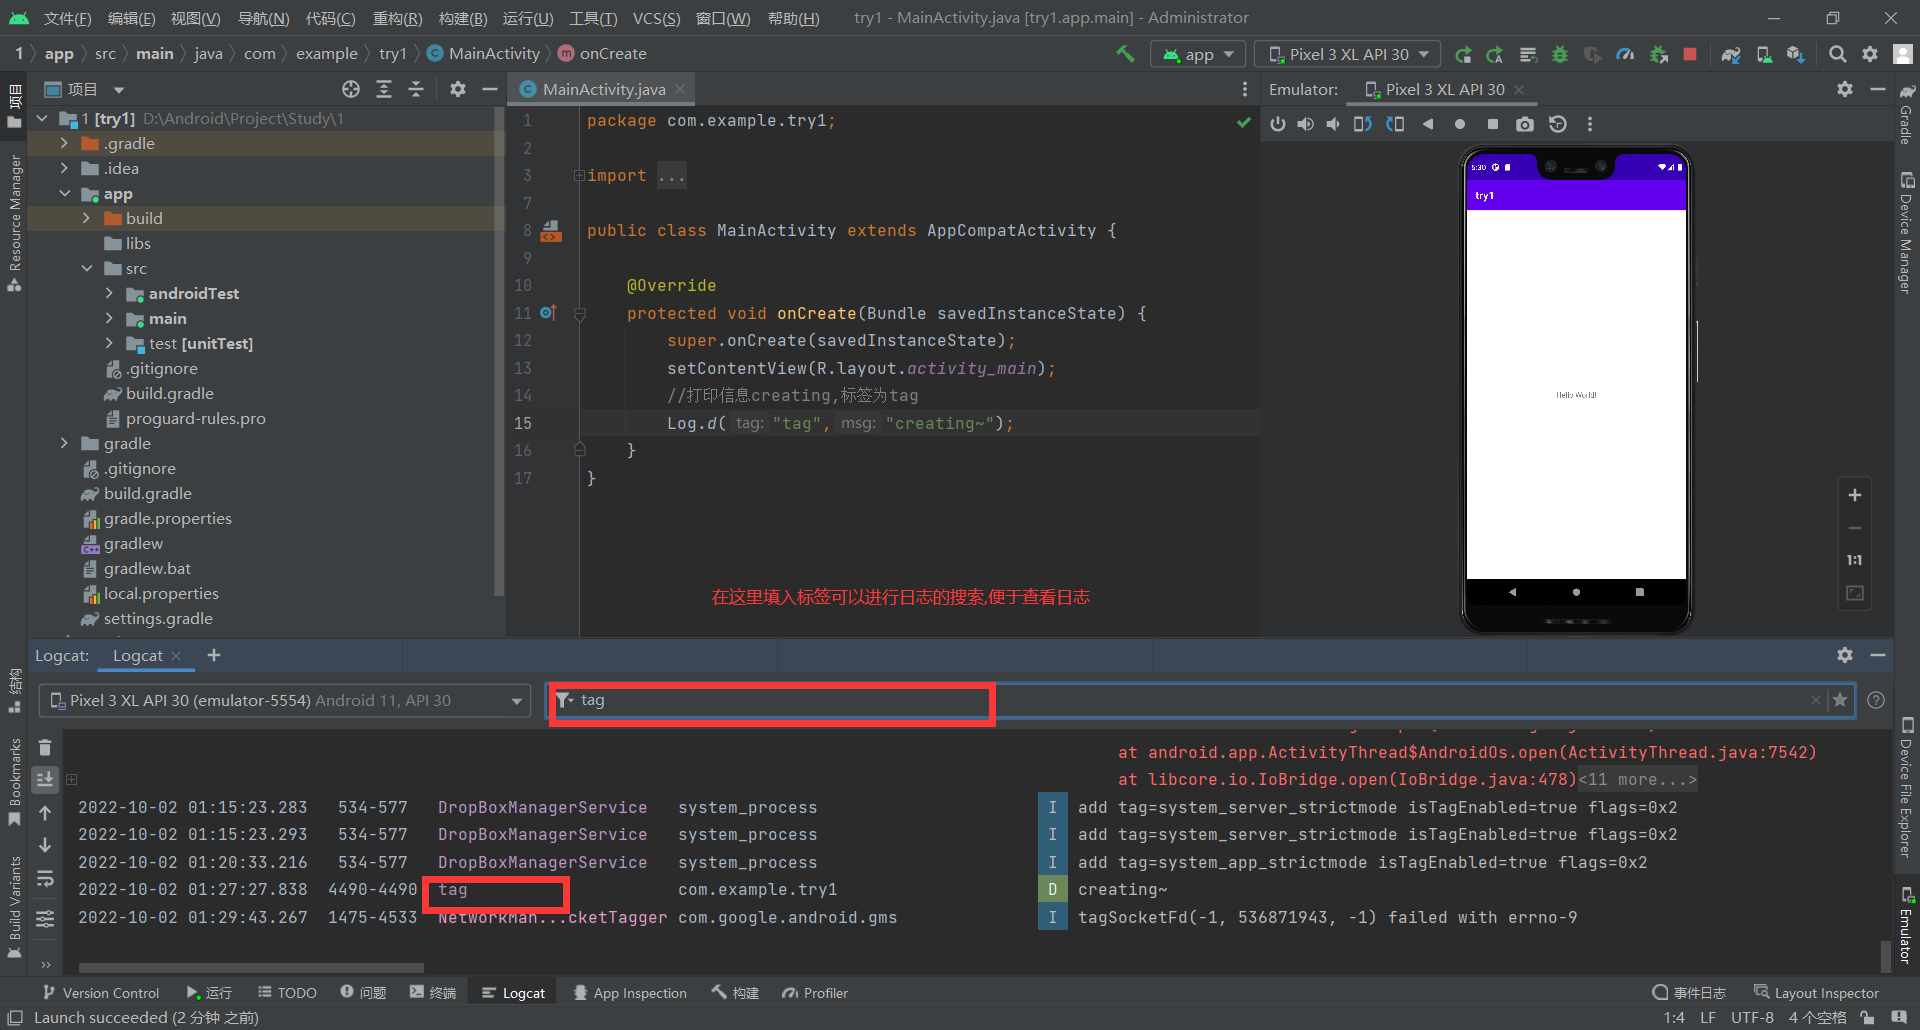Rotate emulator left icon
Viewport: 1920px width, 1030px height.
click(1362, 124)
